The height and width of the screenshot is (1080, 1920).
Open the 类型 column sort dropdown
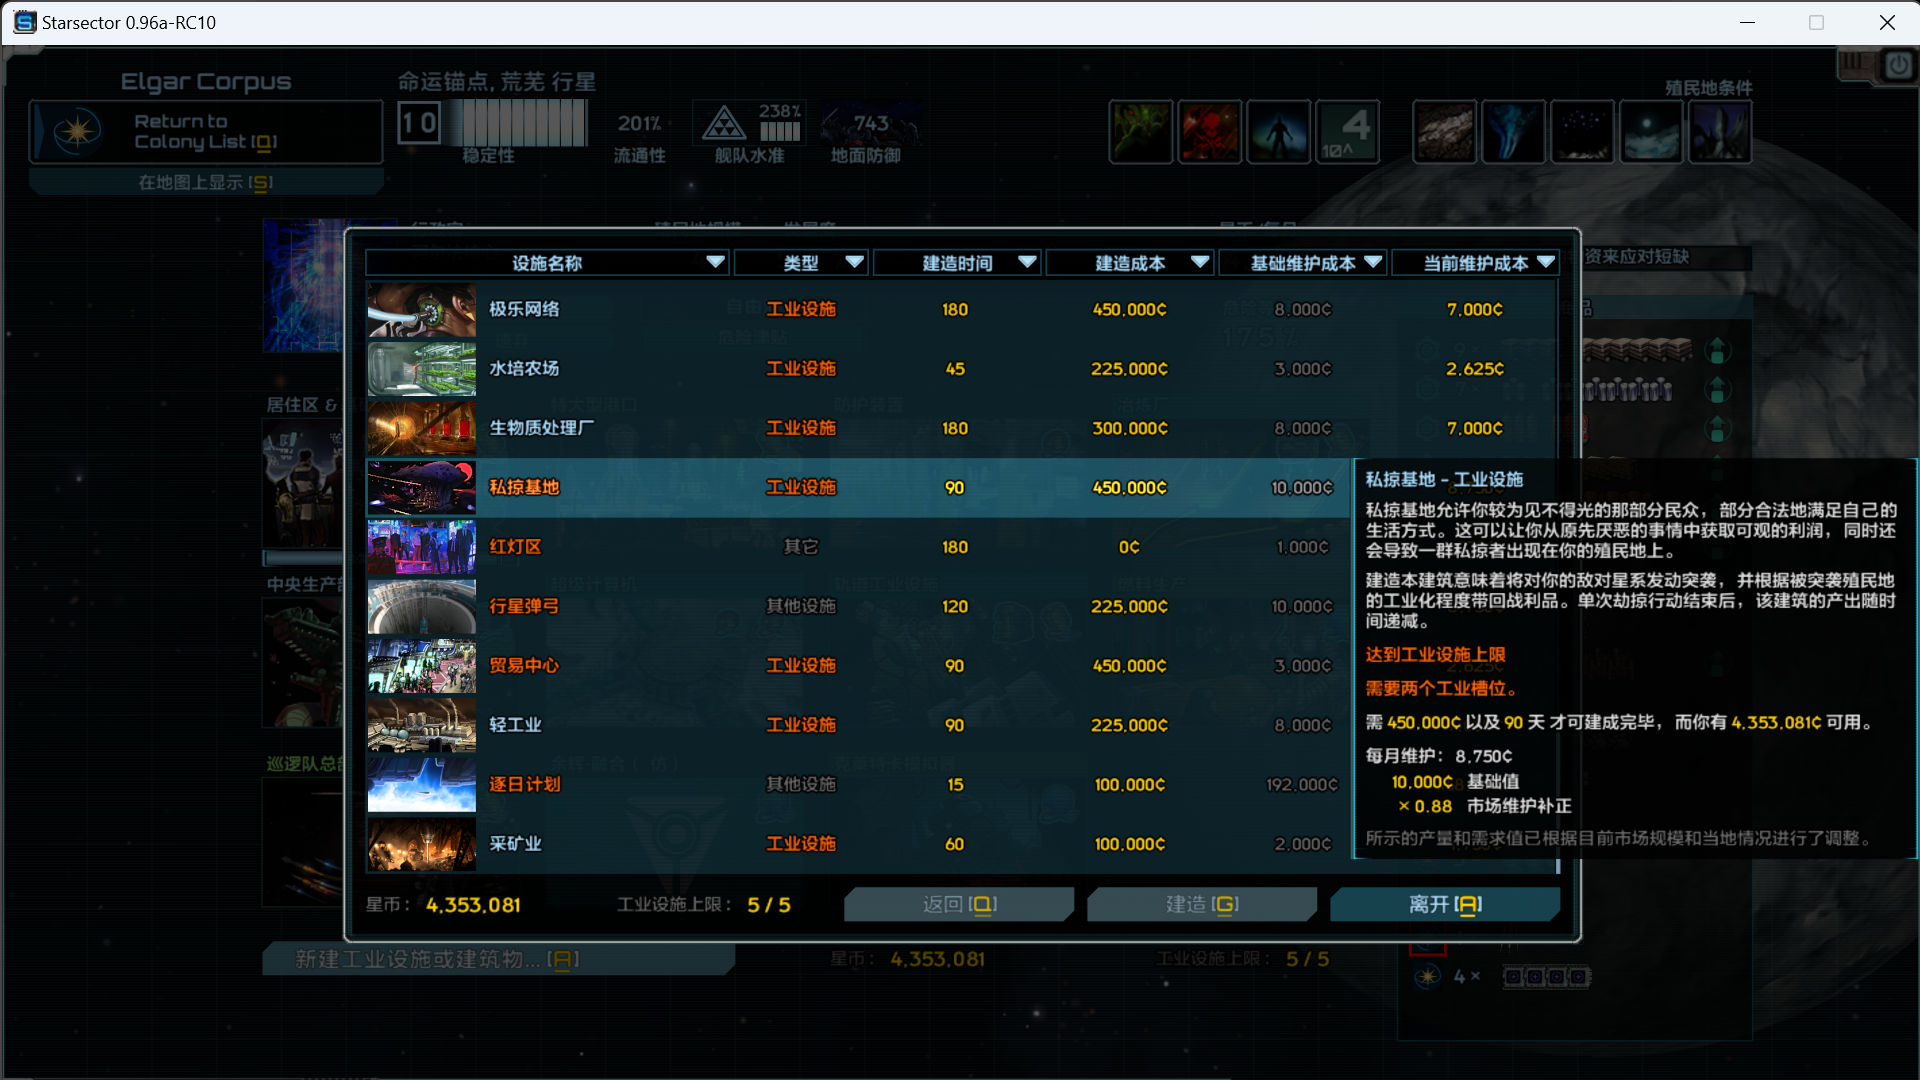(855, 262)
